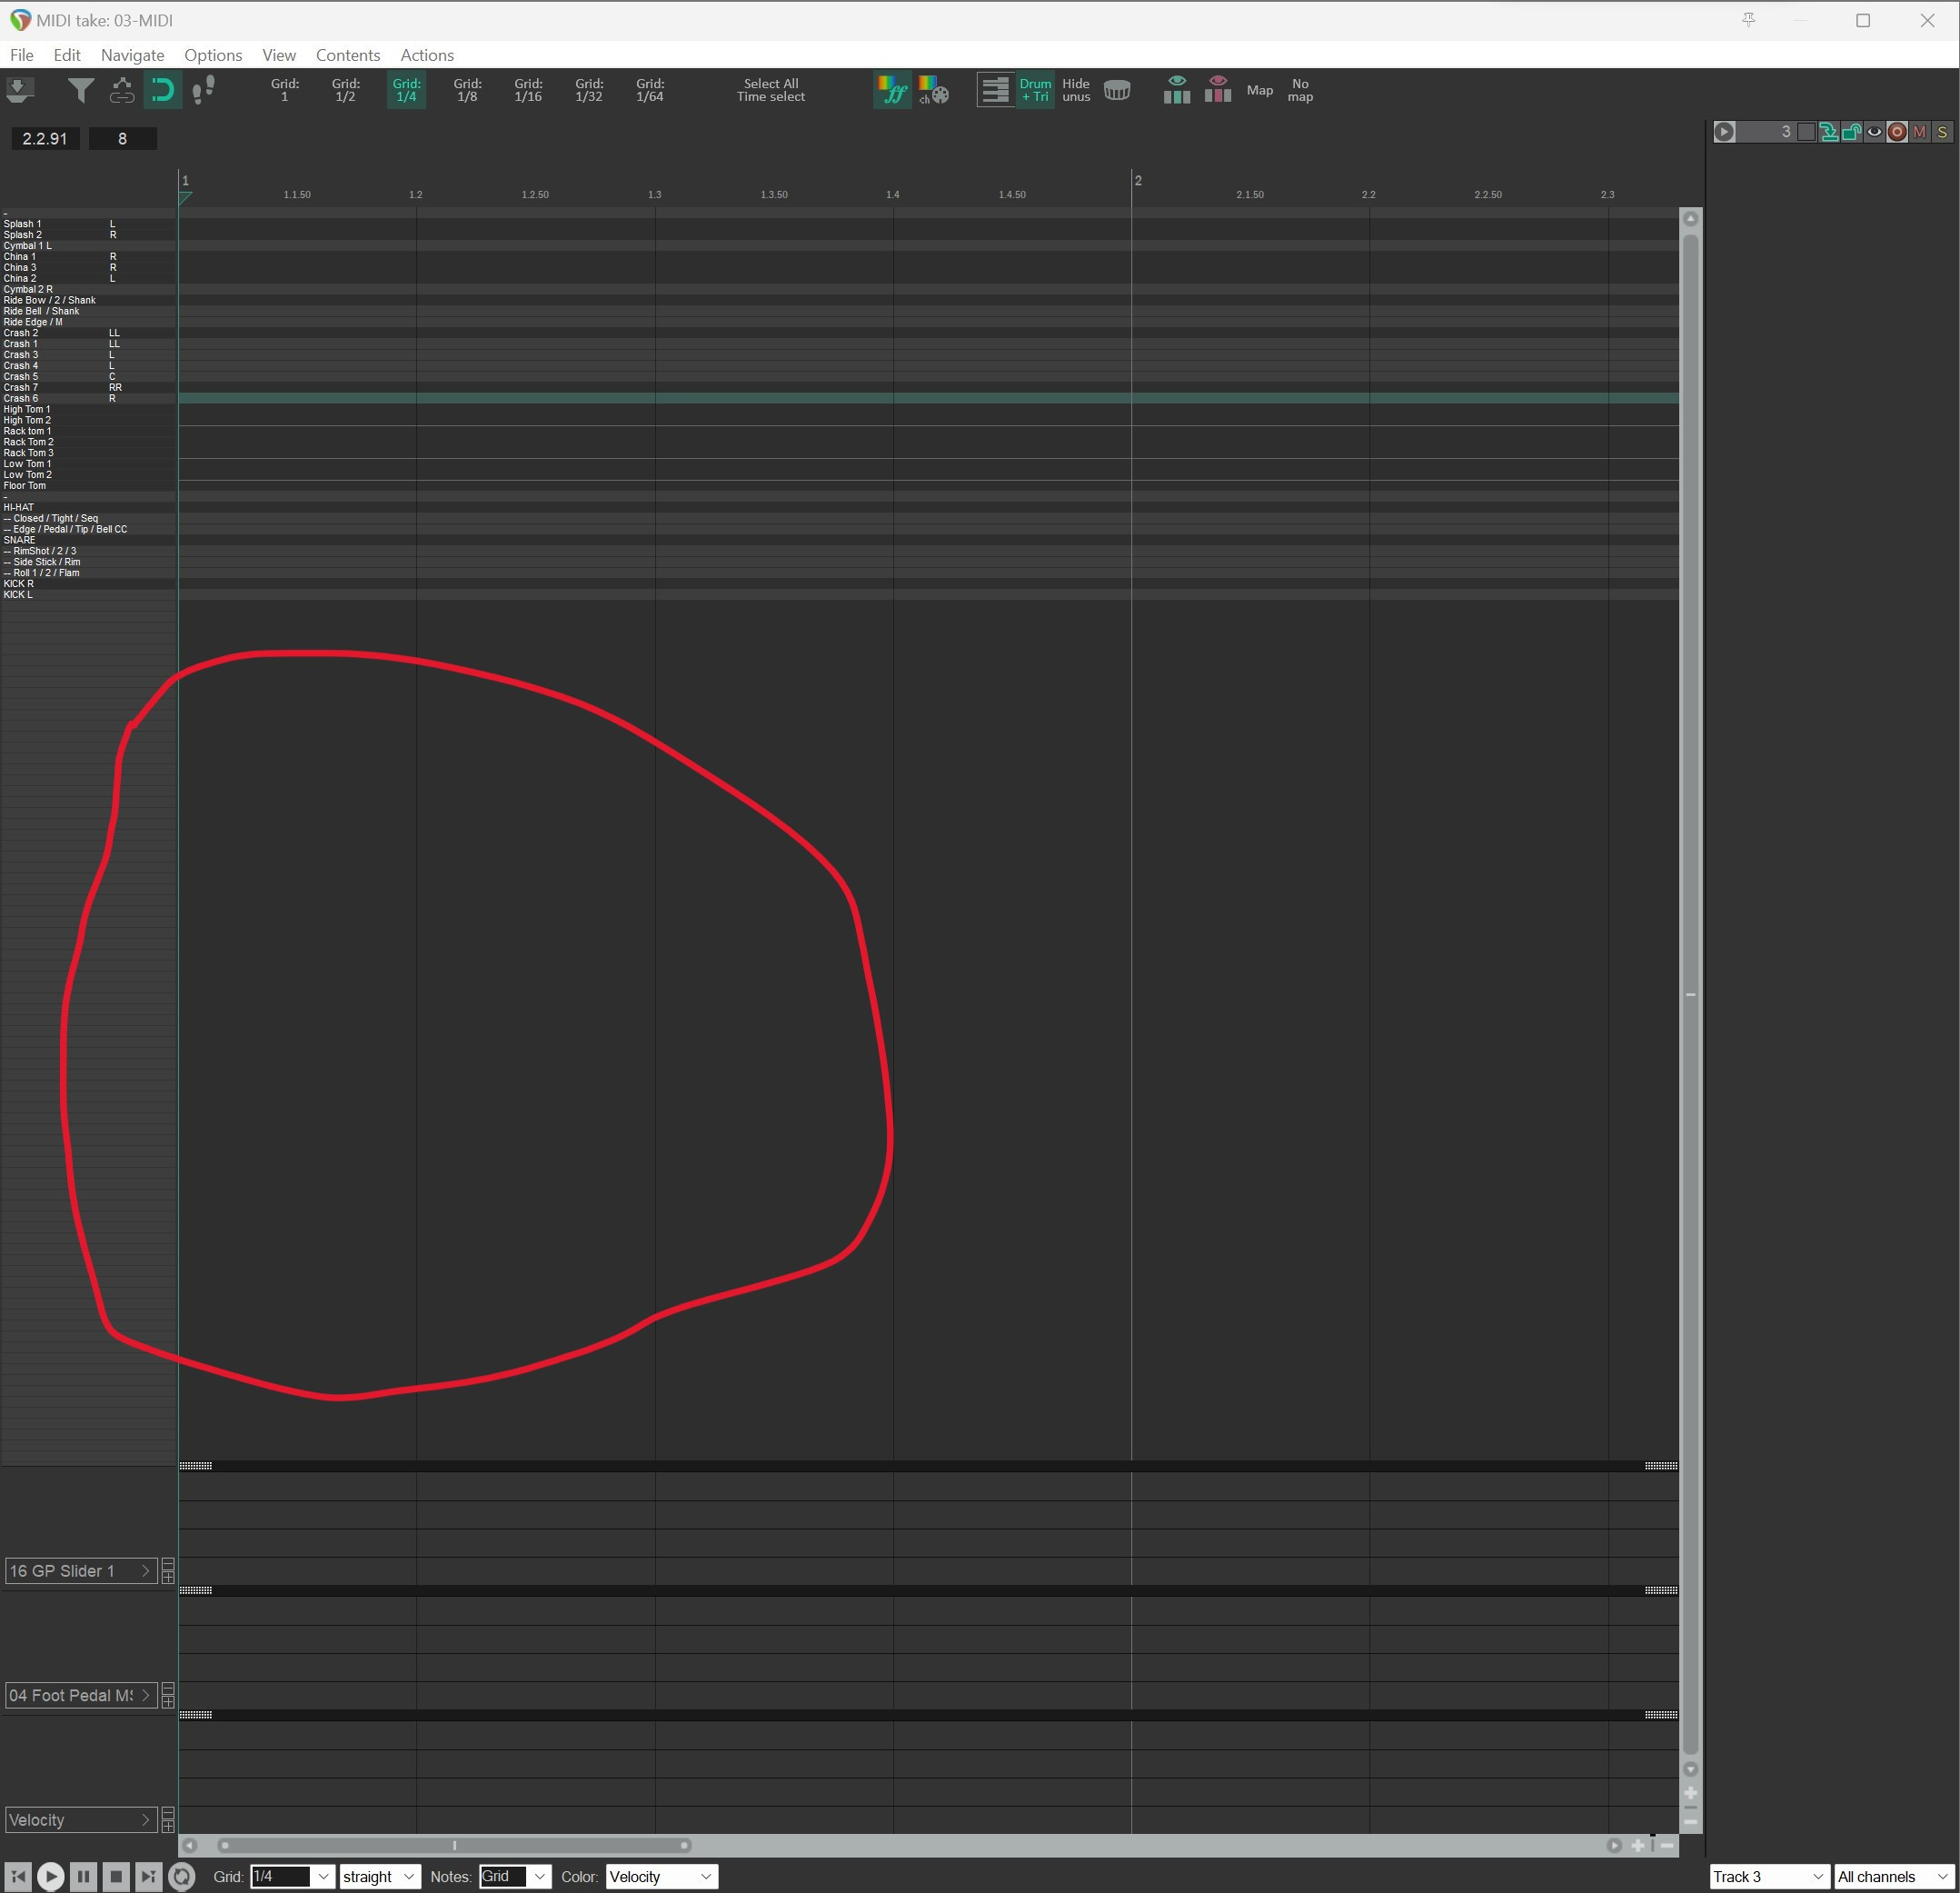Click add/remove lane icon beside Velocity
Viewport: 1960px width, 1893px height.
coord(168,1820)
